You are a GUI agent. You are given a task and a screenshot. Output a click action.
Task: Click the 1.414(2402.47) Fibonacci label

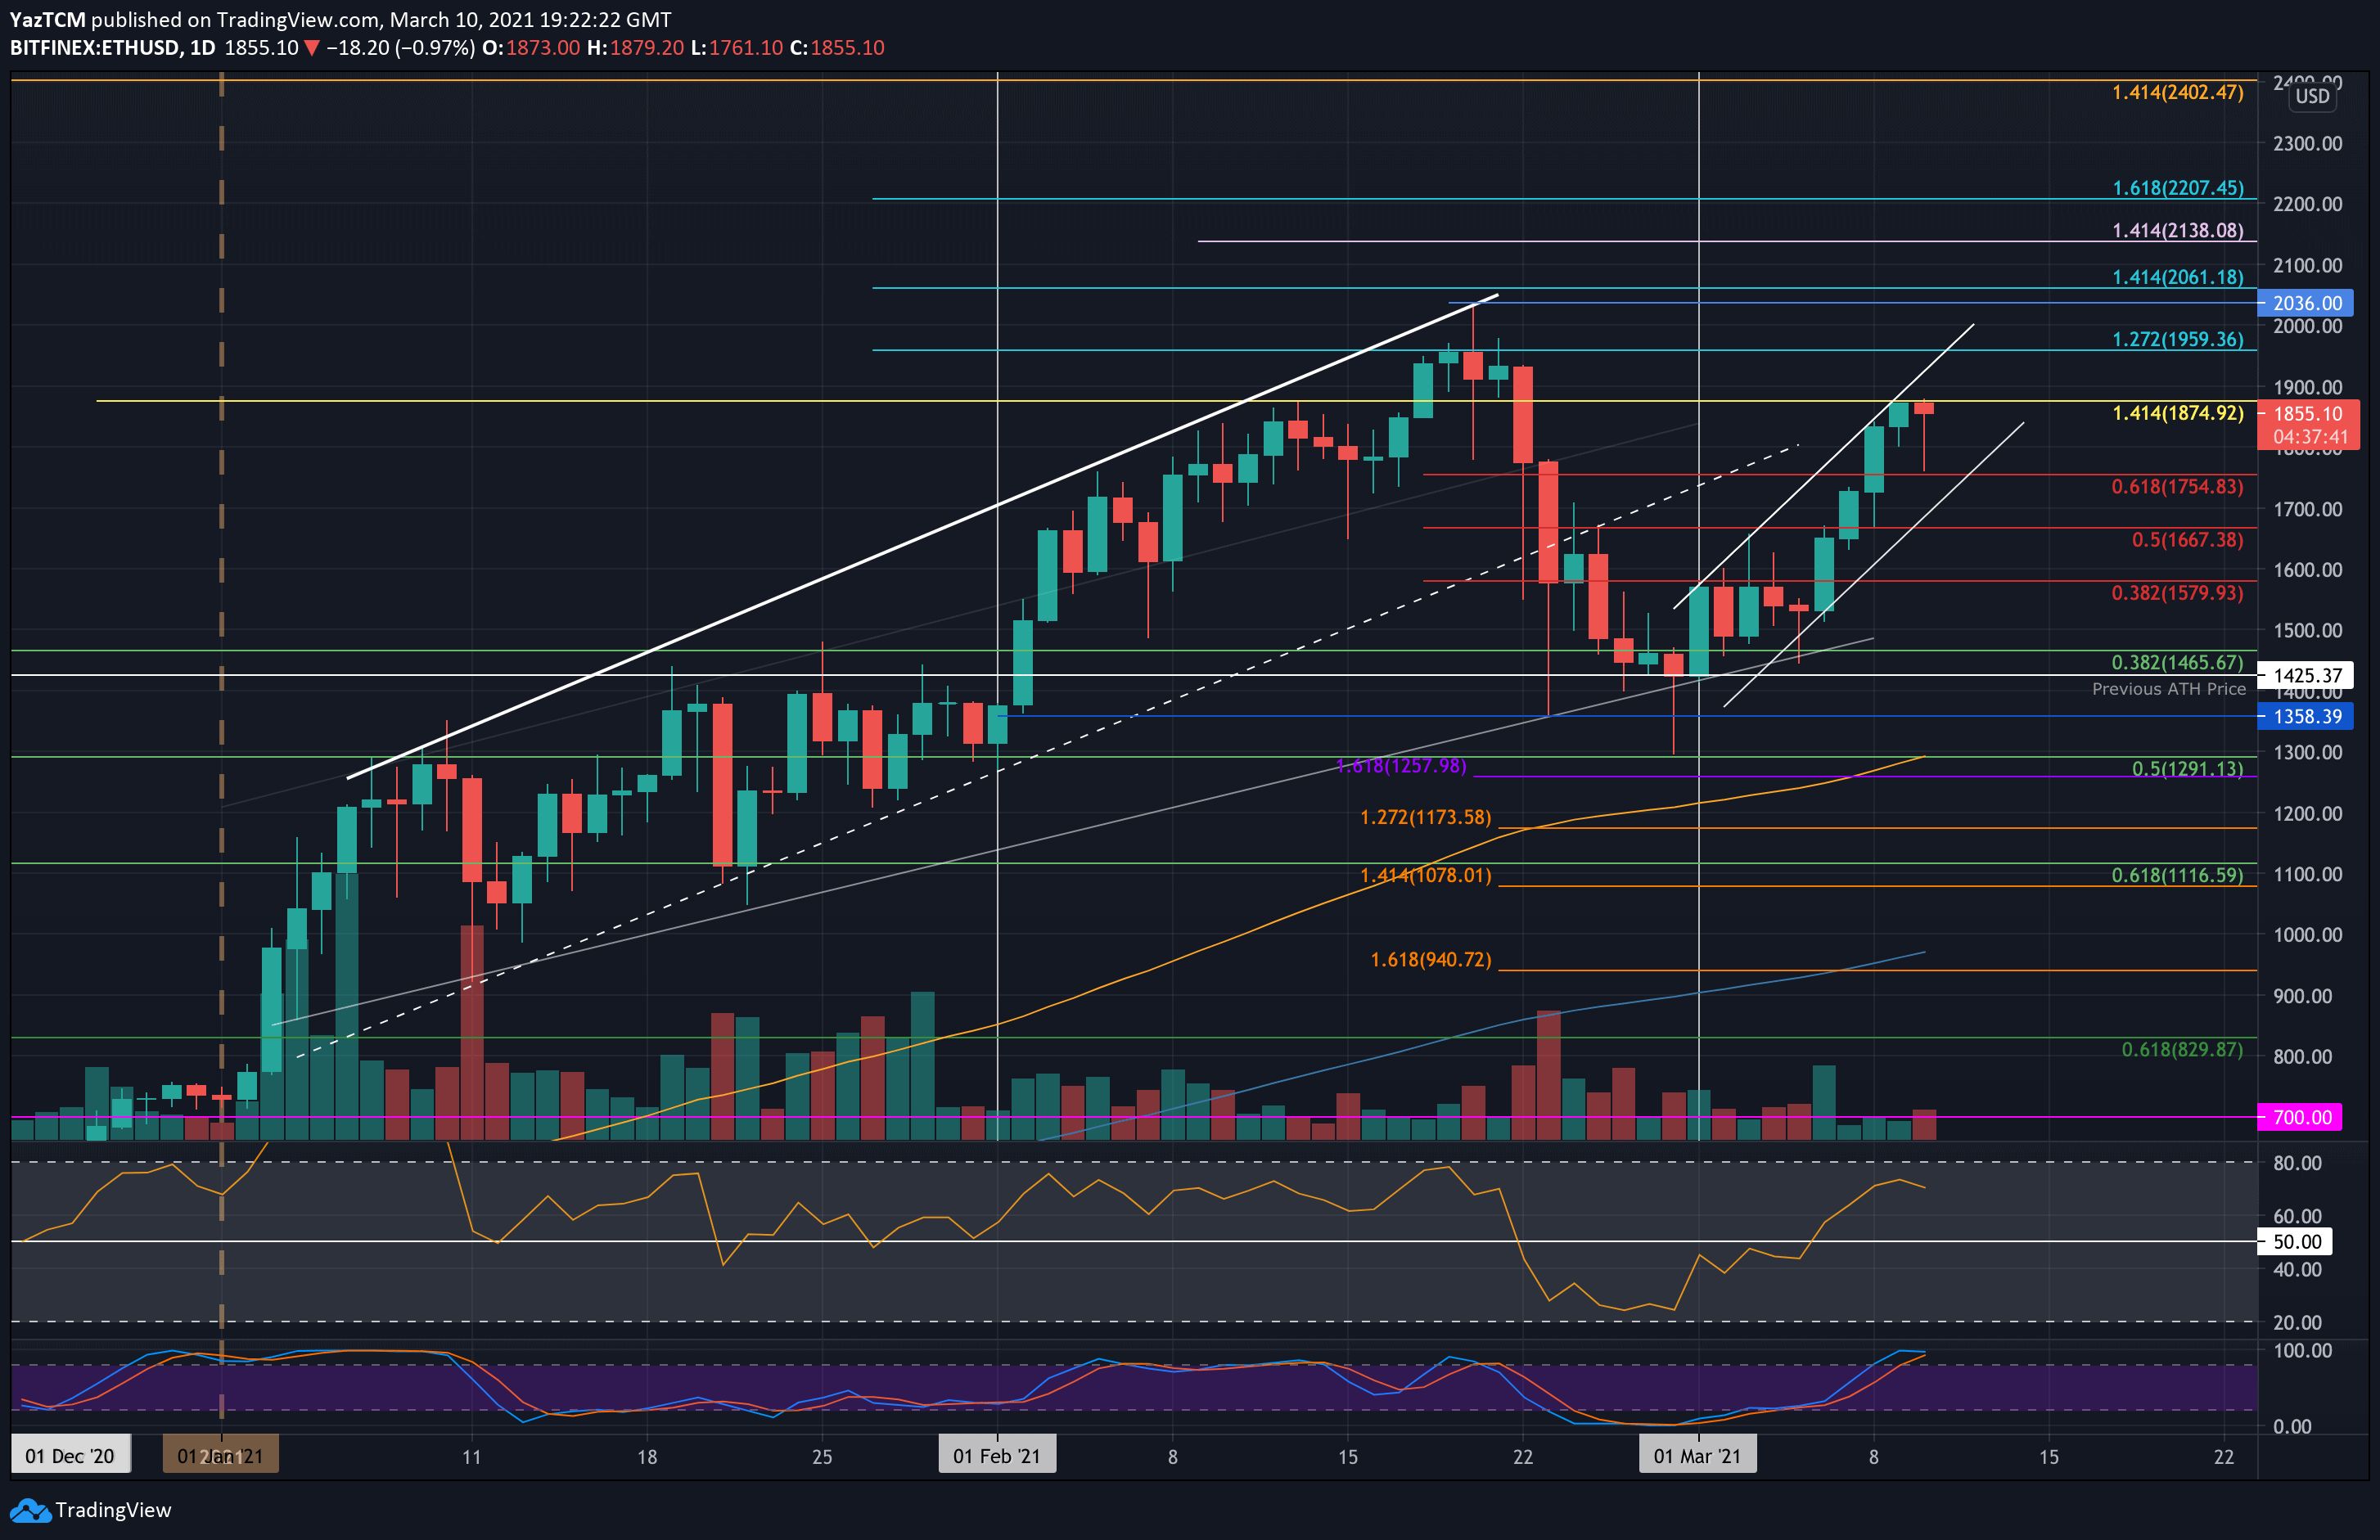(2177, 93)
